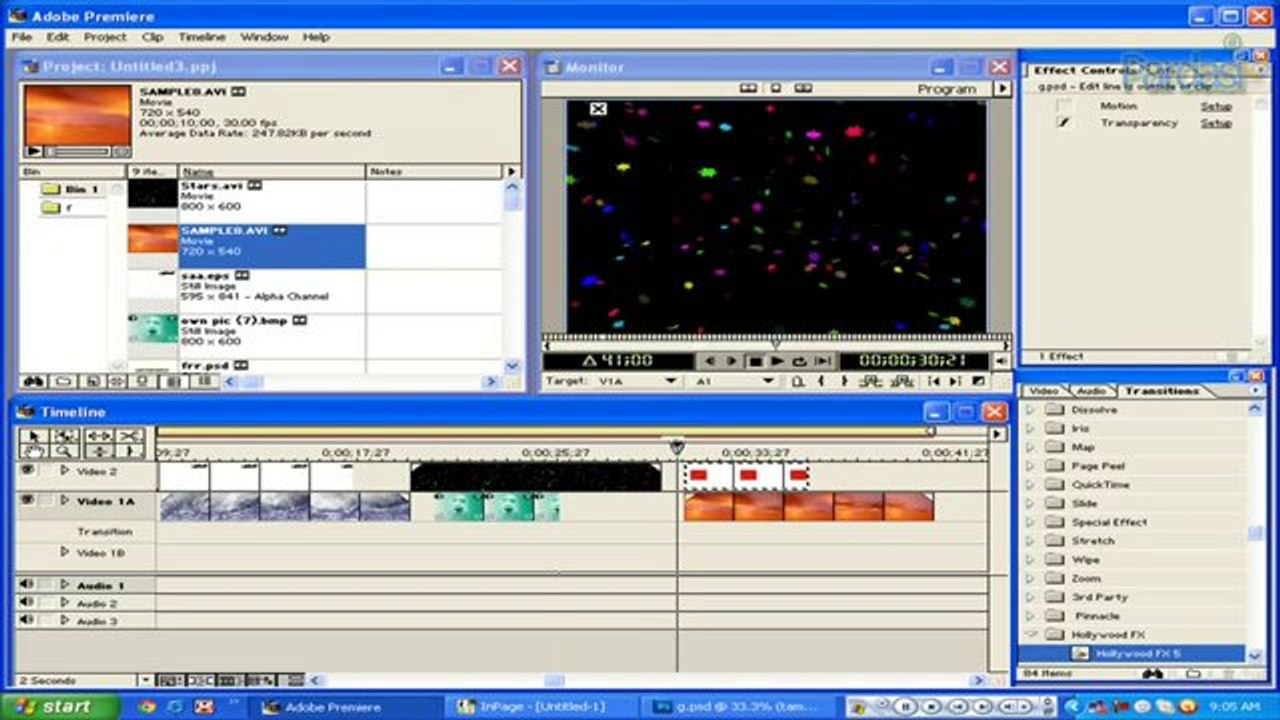The height and width of the screenshot is (720, 1280).
Task: Open the Windows Start menu
Action: [x=60, y=706]
